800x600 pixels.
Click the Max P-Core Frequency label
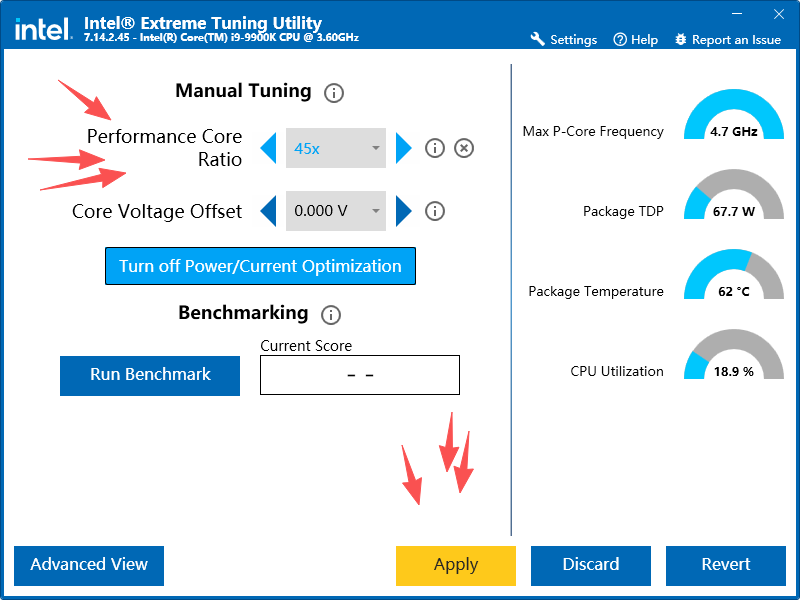pos(593,131)
